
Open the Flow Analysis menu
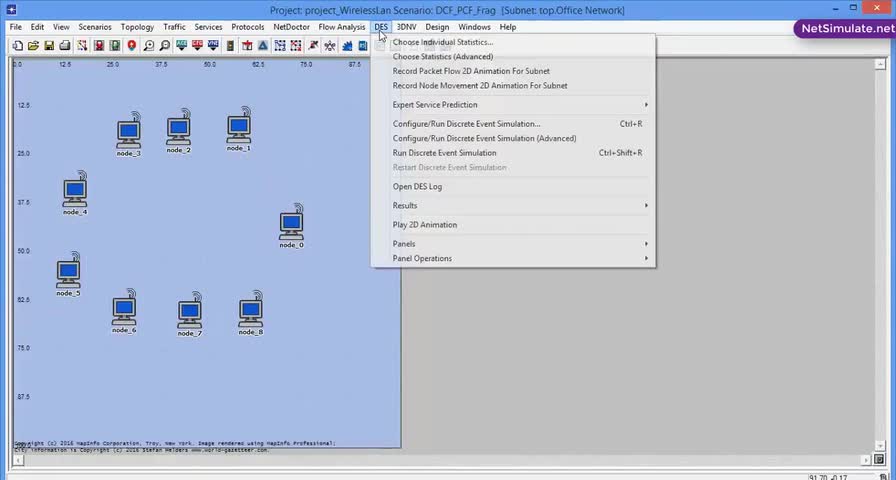(x=342, y=27)
